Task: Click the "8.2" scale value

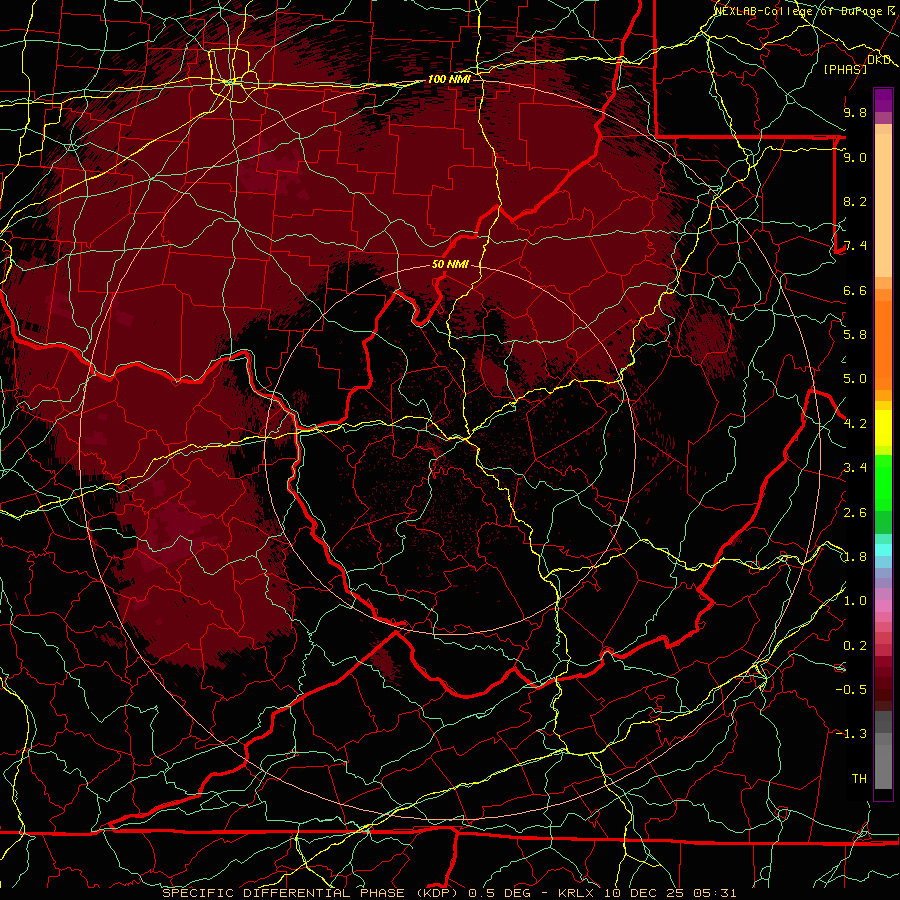Action: coord(855,201)
